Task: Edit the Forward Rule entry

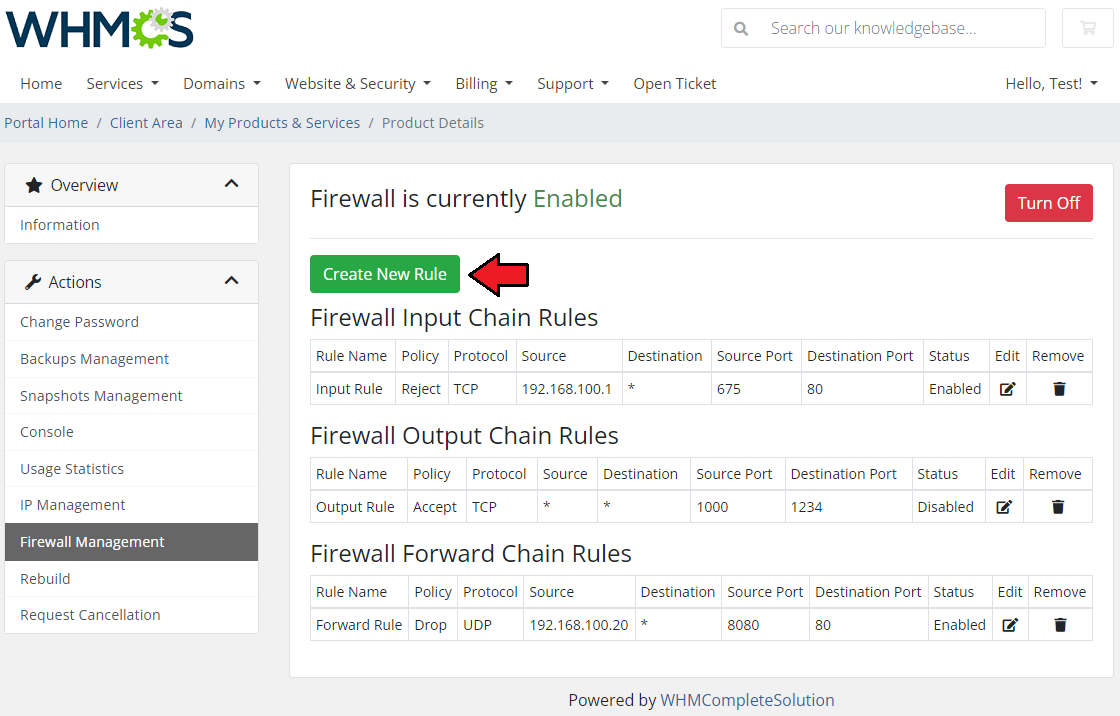Action: coord(1009,625)
